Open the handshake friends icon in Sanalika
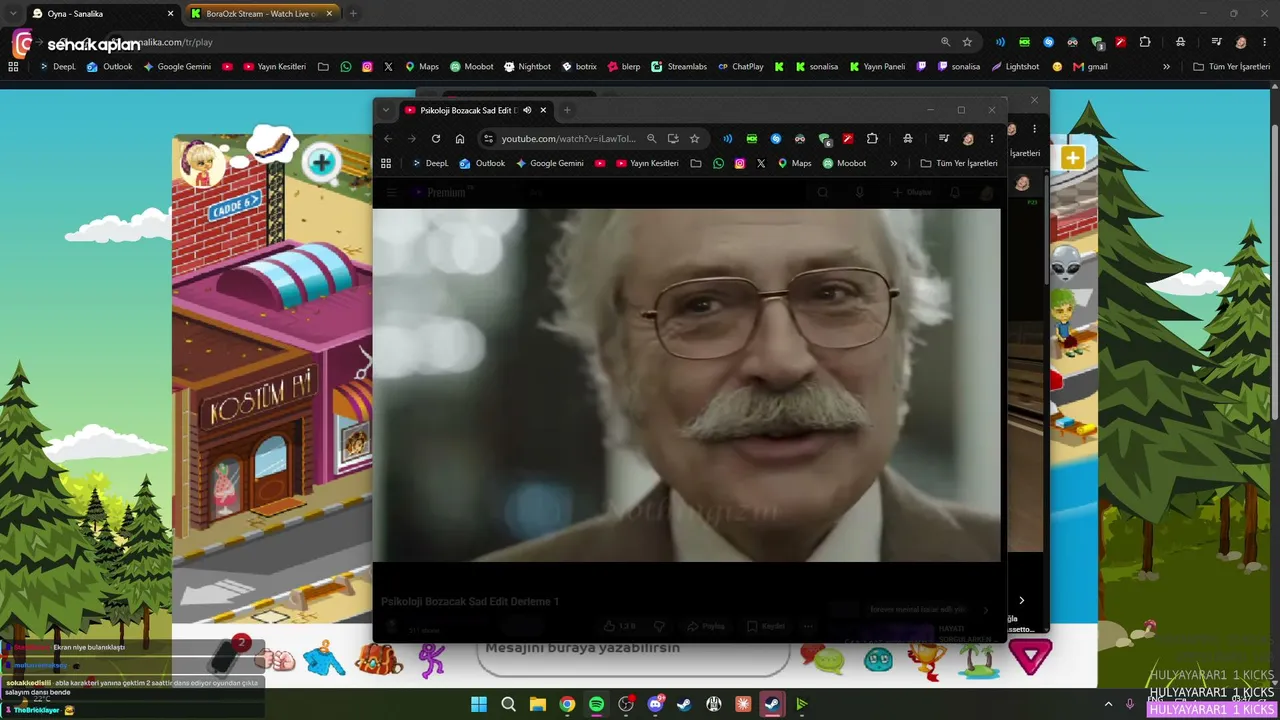Viewport: 1280px width, 720px height. 275,660
